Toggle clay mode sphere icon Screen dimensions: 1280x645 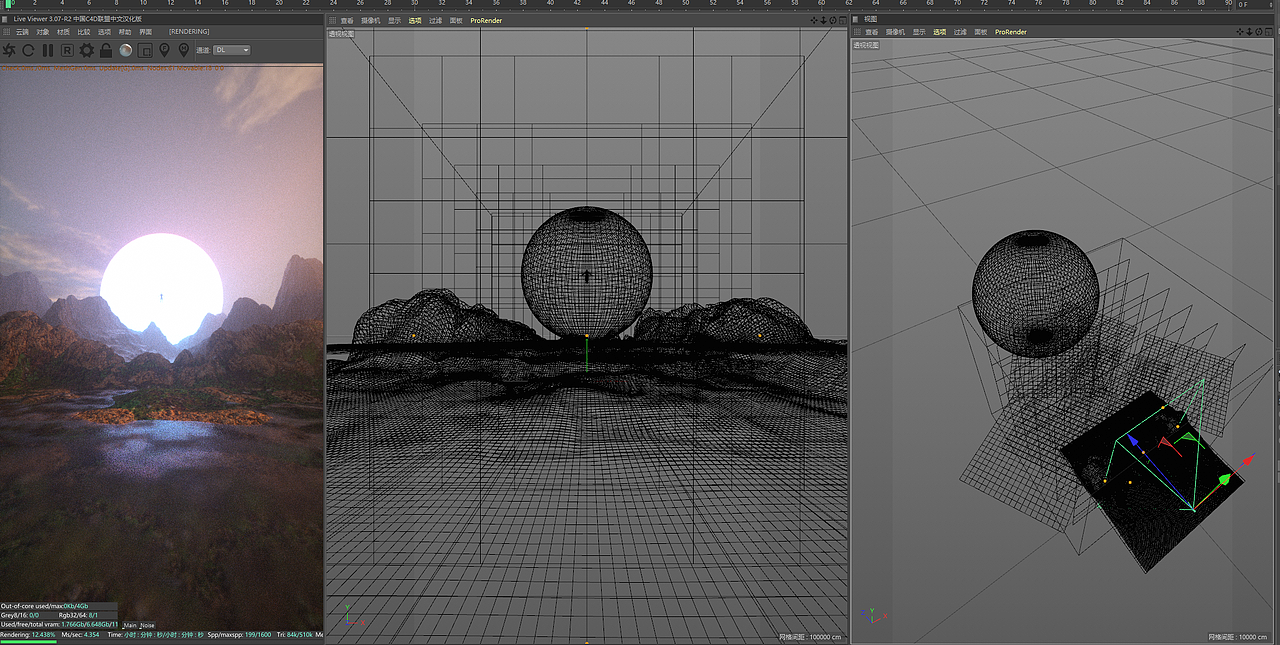click(126, 50)
